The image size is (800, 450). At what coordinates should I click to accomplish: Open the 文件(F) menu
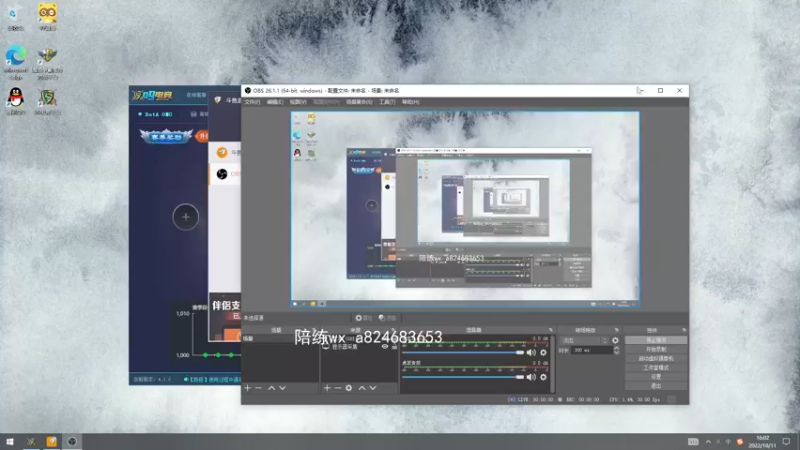pyautogui.click(x=252, y=102)
